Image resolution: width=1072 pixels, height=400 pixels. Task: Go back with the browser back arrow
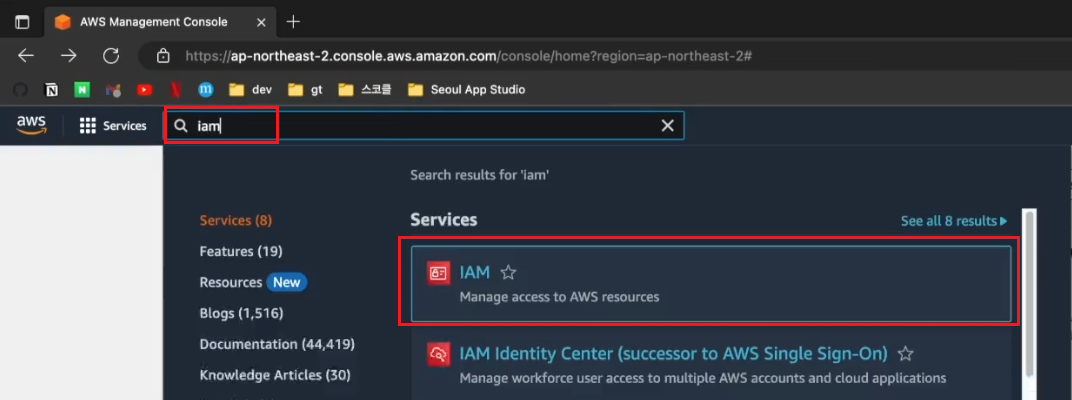pos(26,55)
